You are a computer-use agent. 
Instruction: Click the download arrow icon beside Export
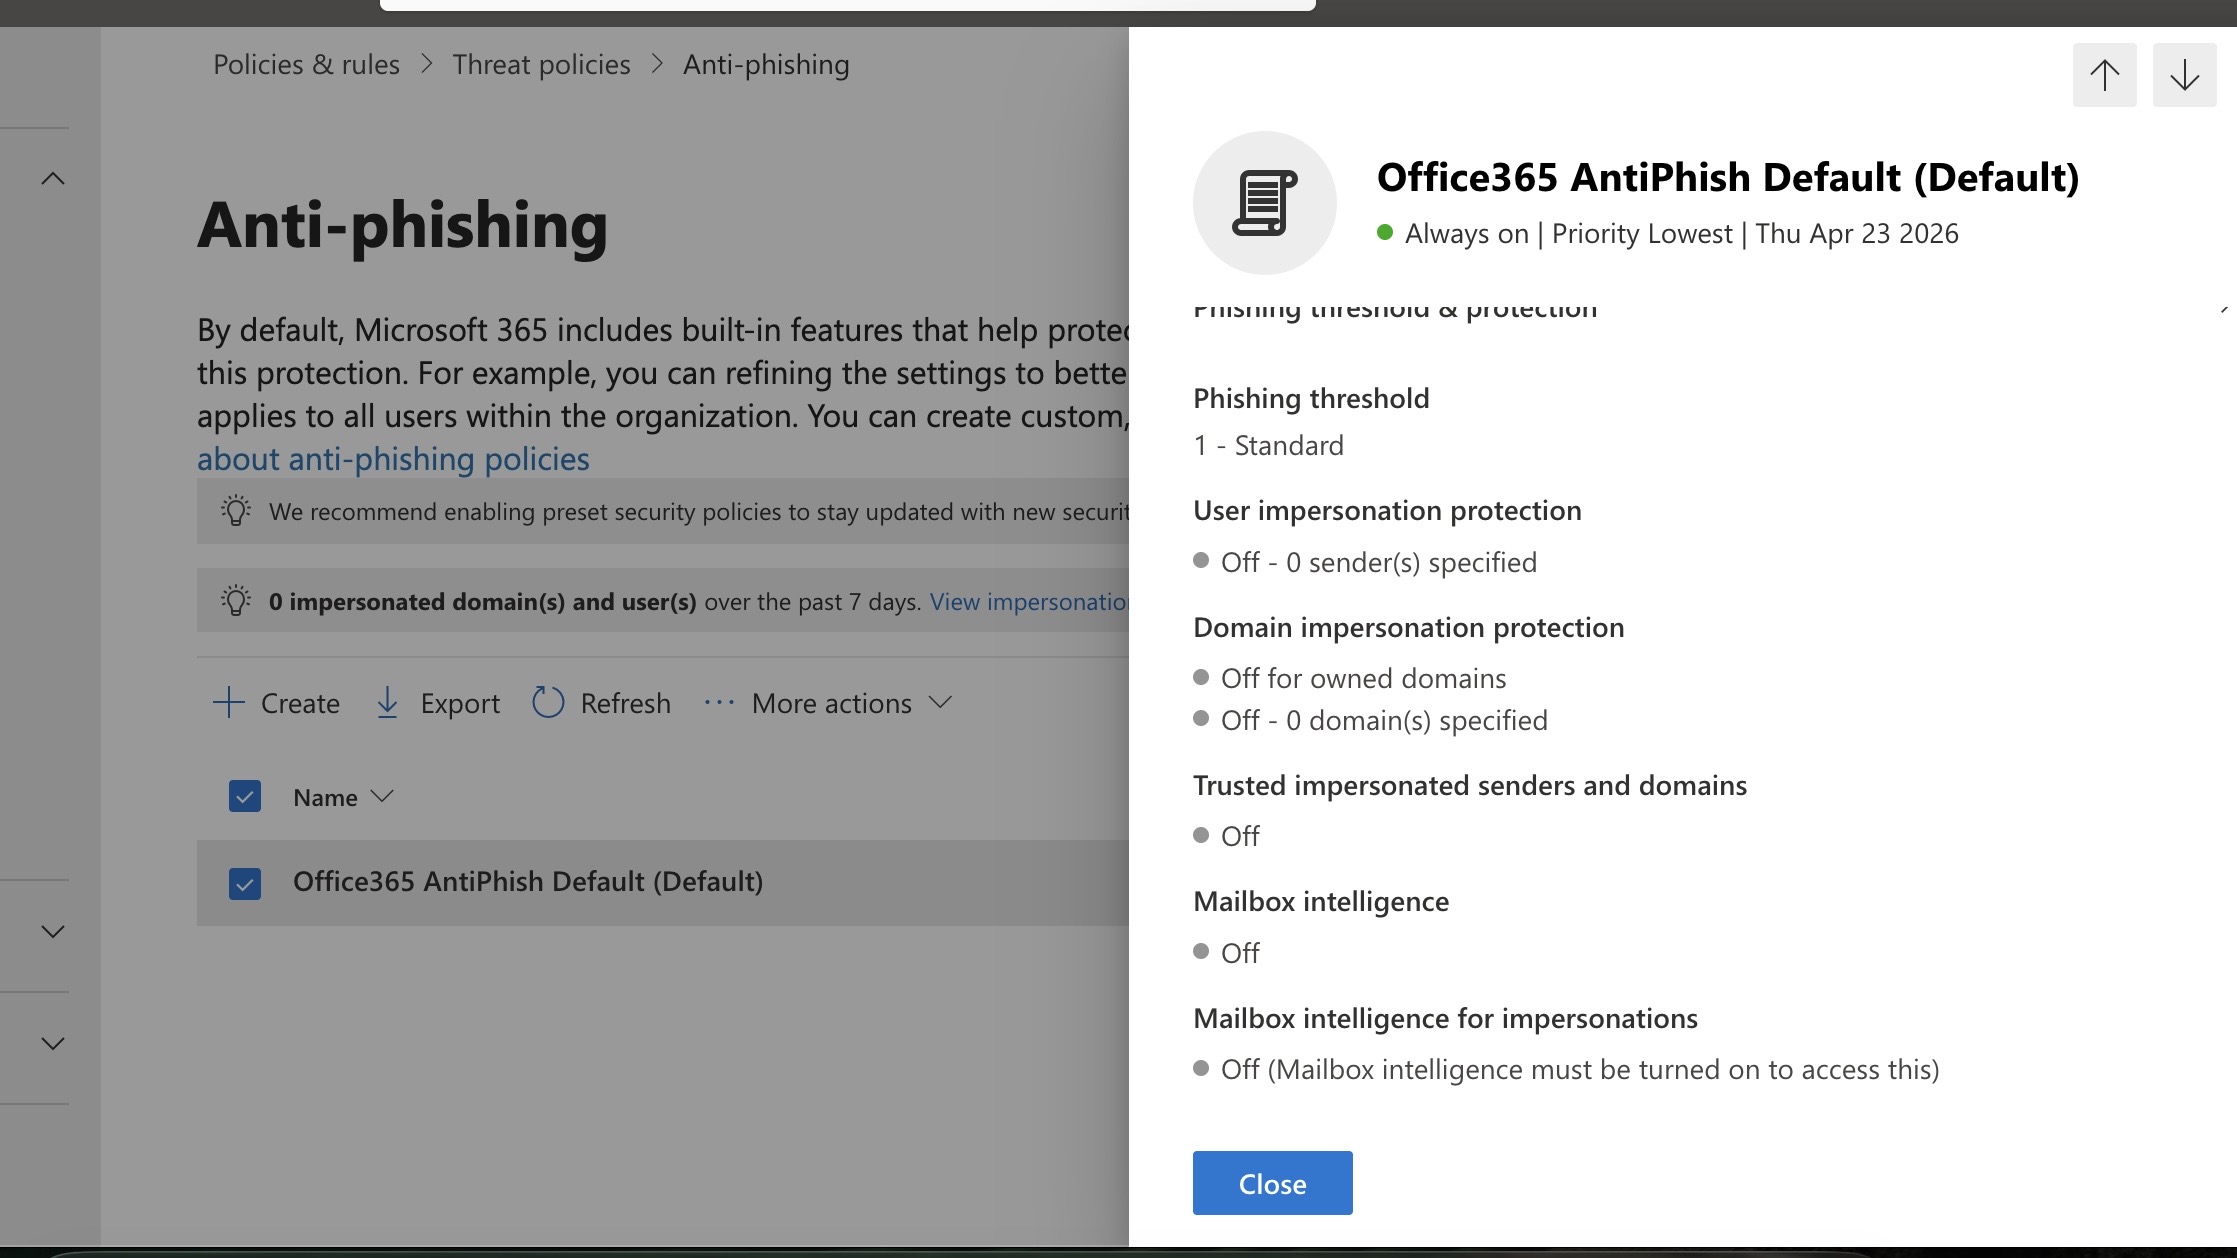tap(387, 703)
